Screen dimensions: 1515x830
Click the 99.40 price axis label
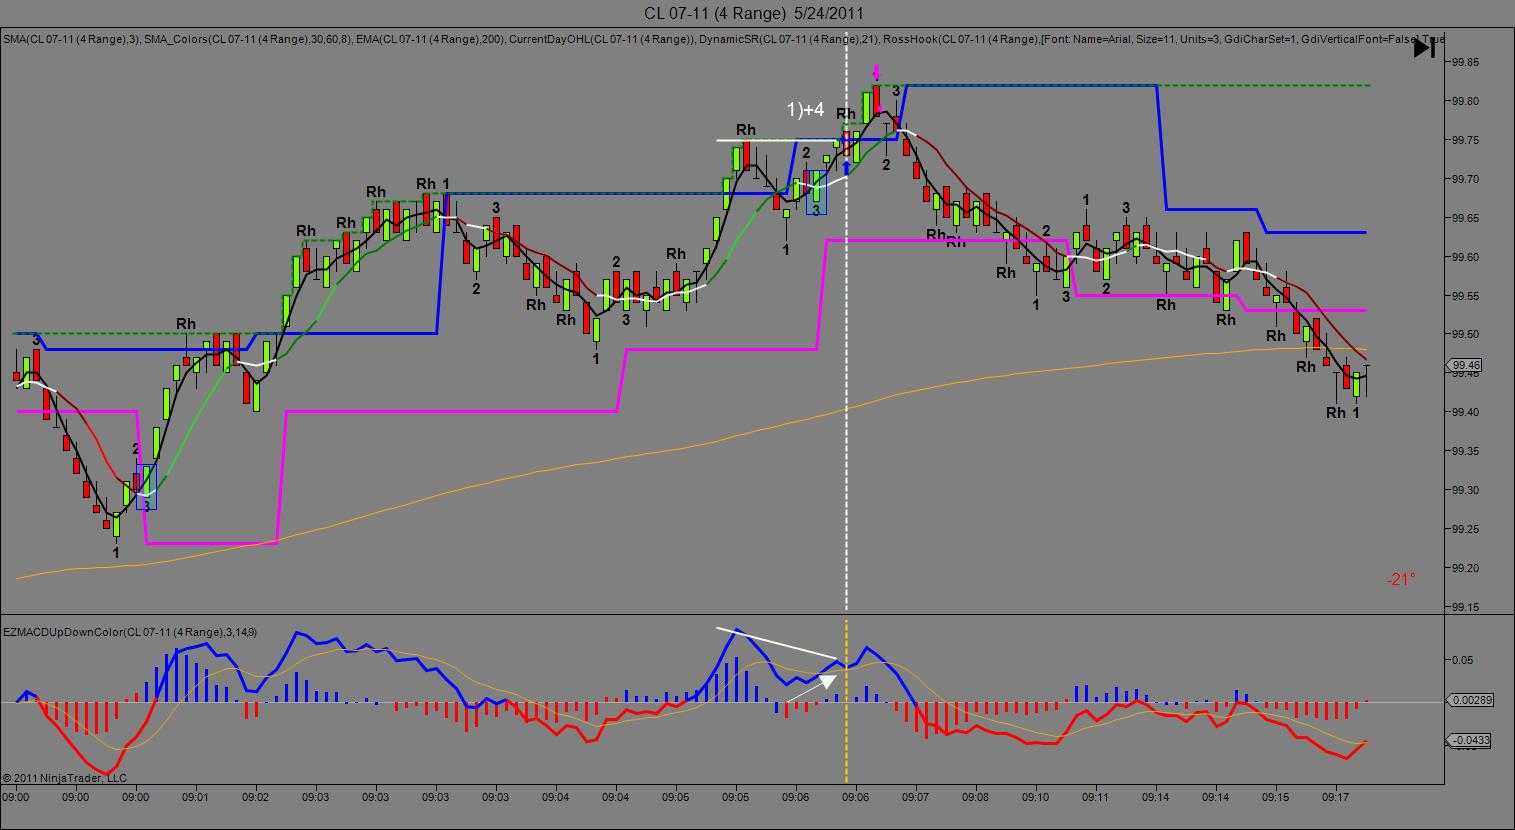[1466, 412]
